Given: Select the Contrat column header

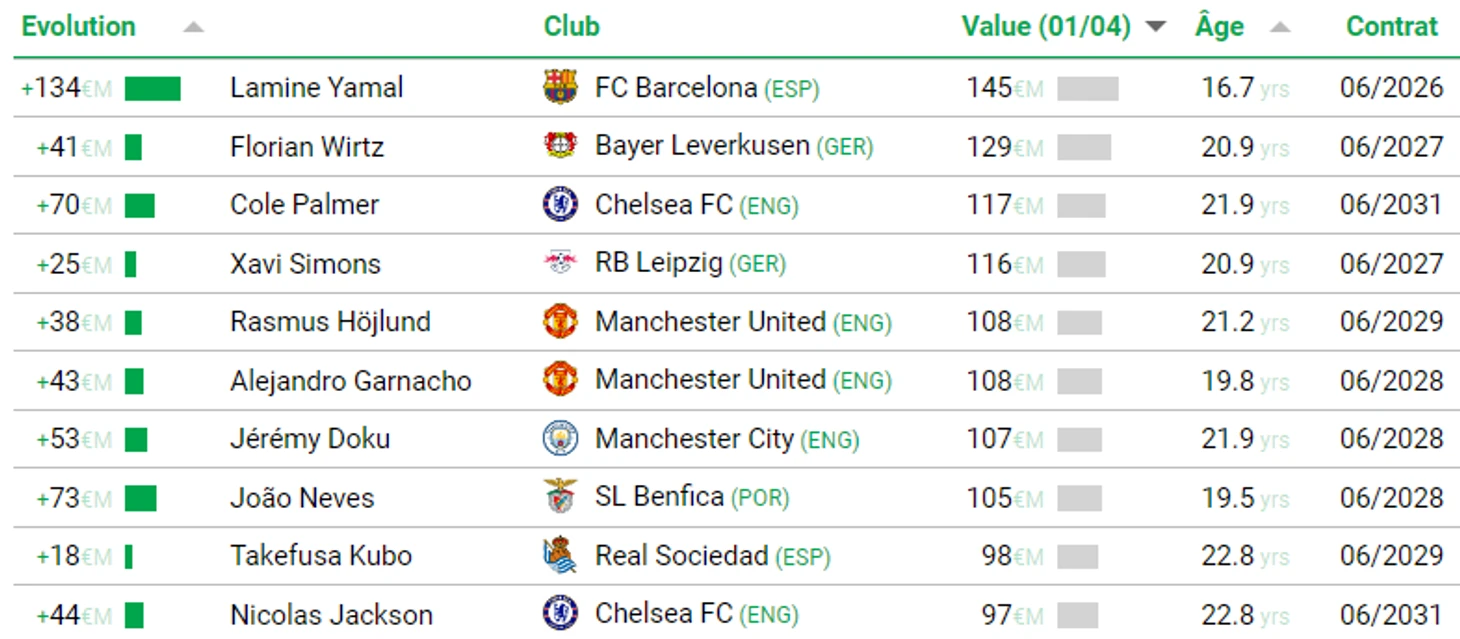Looking at the screenshot, I should click(x=1392, y=27).
